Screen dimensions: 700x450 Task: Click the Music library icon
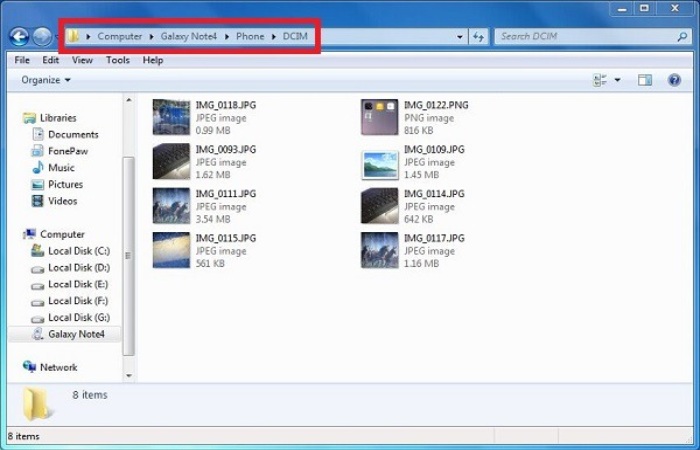tap(38, 167)
